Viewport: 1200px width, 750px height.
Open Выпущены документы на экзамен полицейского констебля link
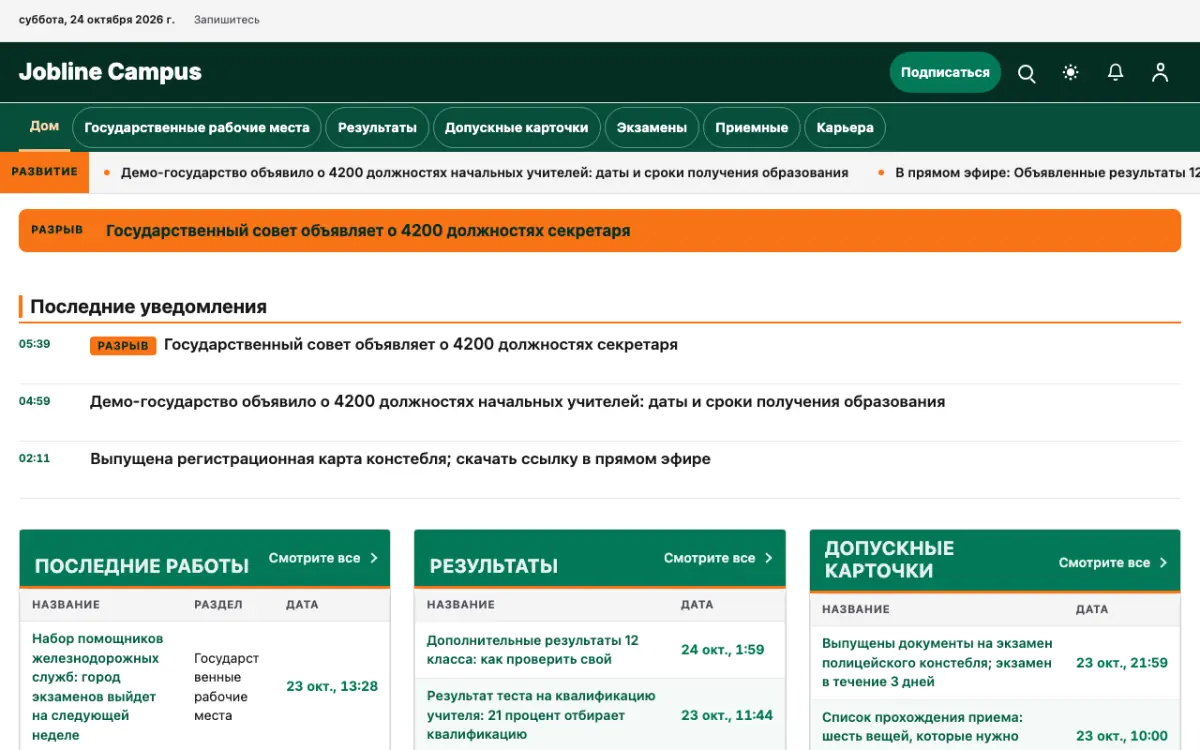pos(937,663)
